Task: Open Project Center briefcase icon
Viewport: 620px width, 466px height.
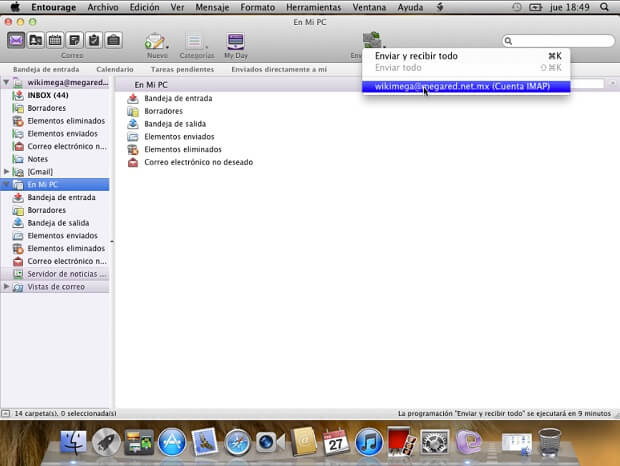Action: [x=113, y=40]
